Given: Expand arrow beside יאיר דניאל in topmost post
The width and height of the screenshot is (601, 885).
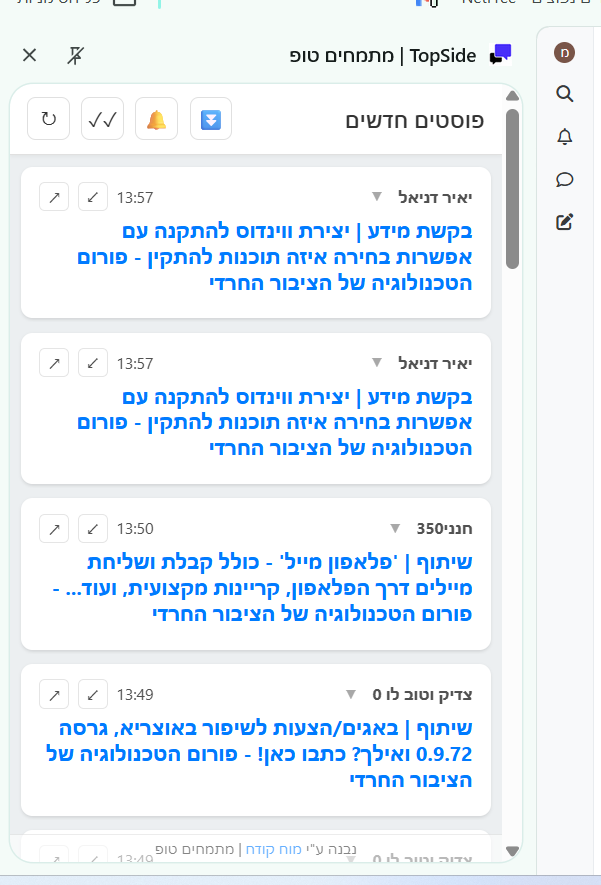Looking at the screenshot, I should point(376,197).
